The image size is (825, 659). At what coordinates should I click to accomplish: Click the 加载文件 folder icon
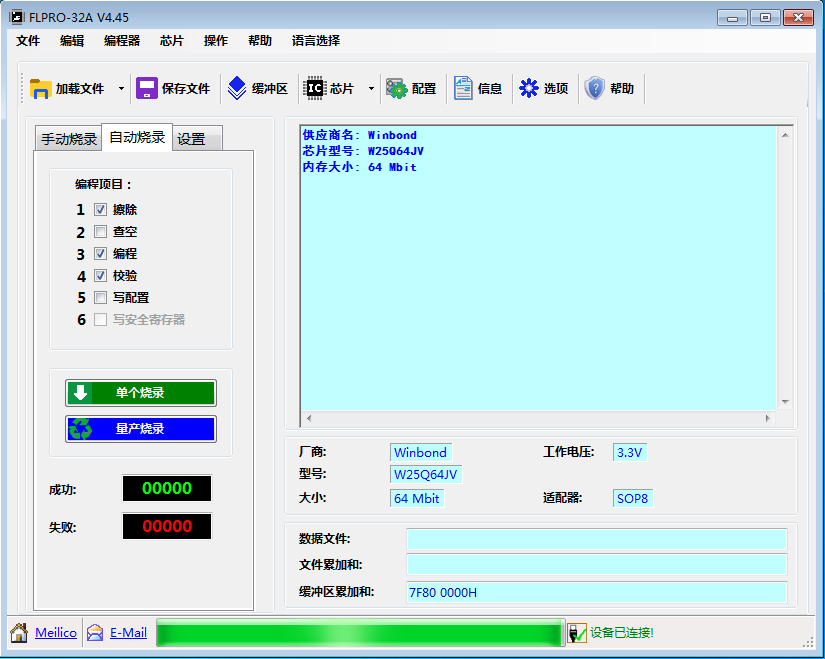(41, 88)
